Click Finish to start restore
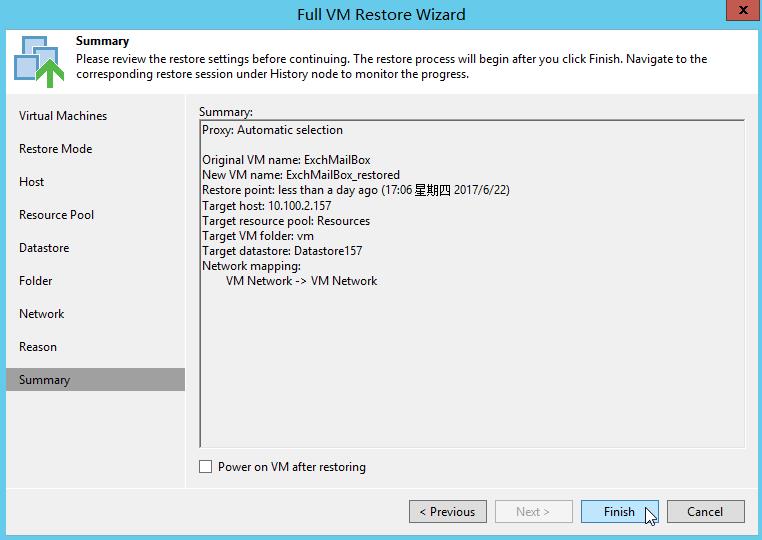 point(620,512)
